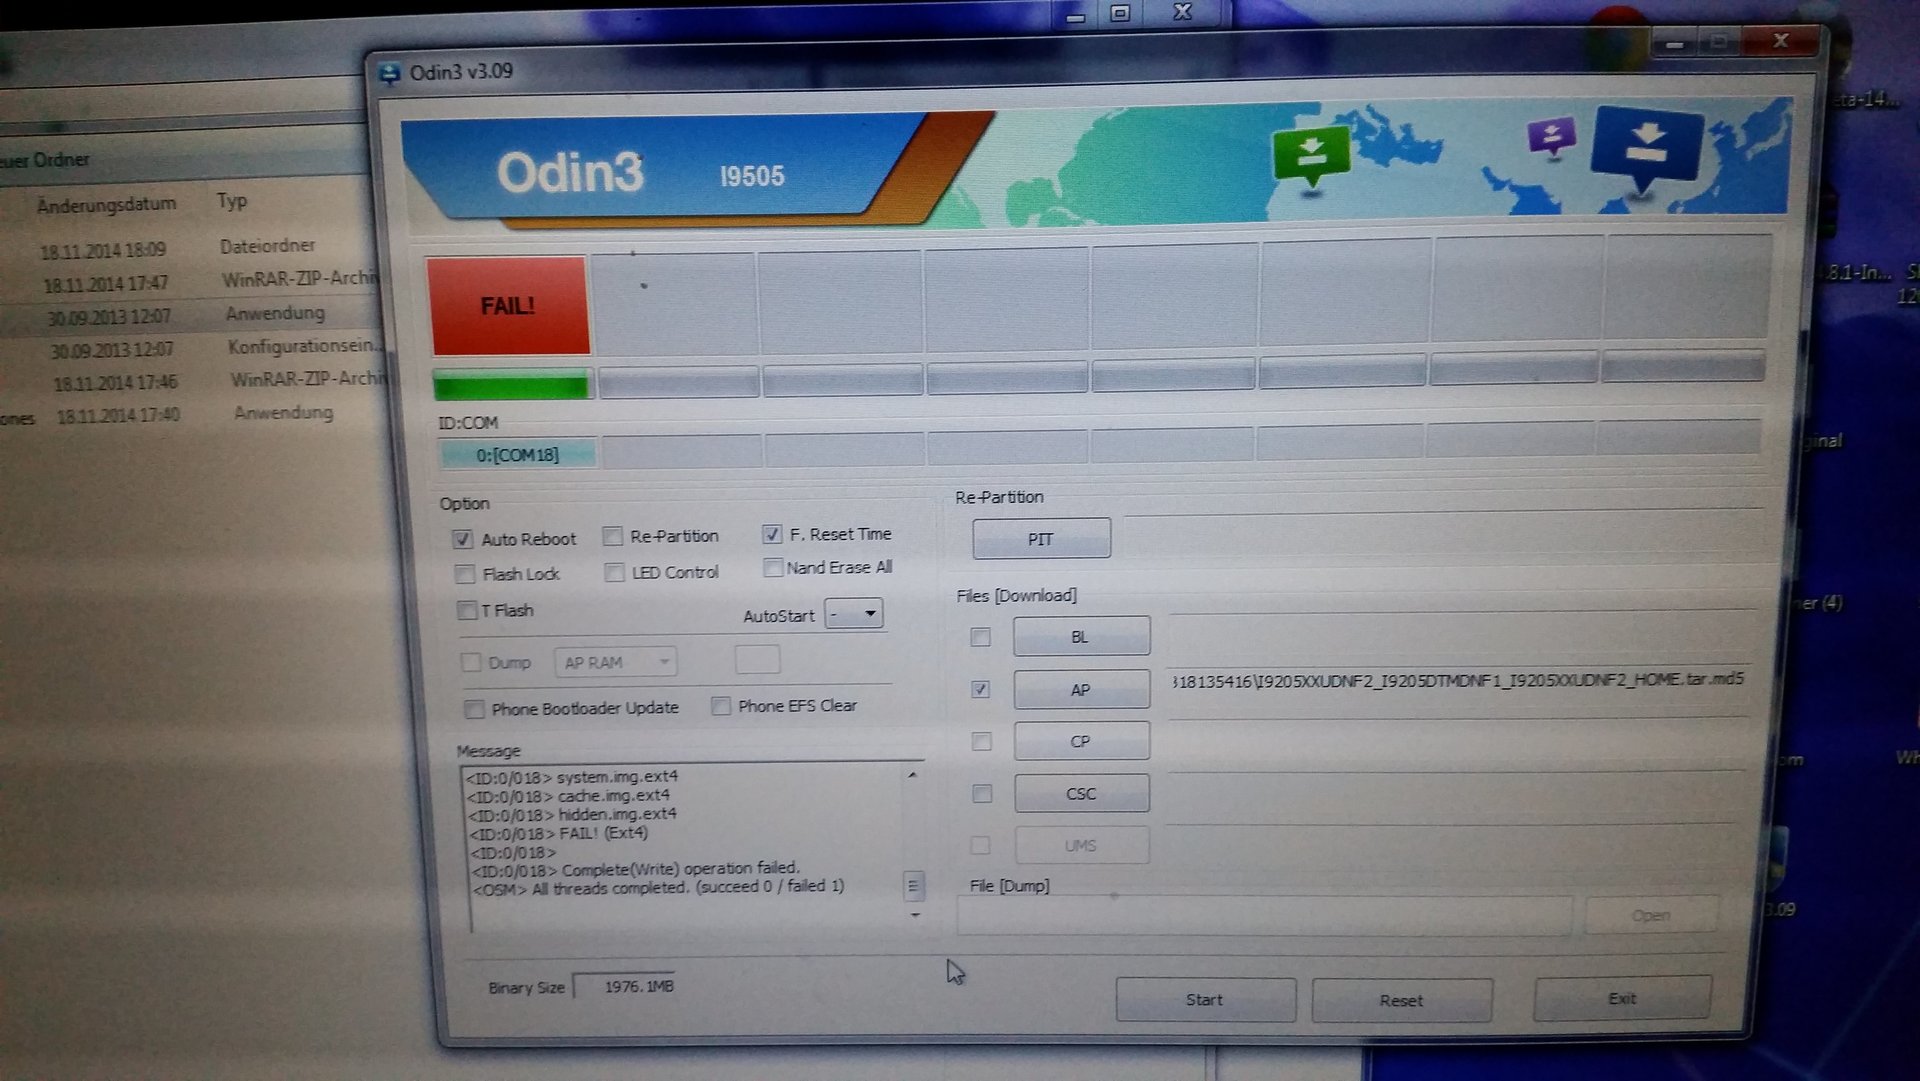
Task: Click the BL file button
Action: pos(1081,637)
